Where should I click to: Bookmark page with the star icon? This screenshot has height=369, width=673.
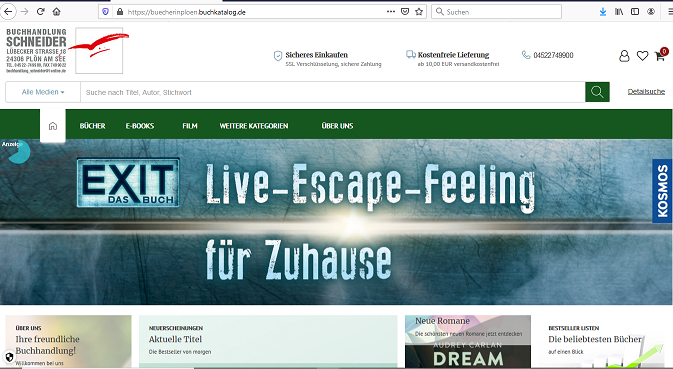tap(419, 12)
